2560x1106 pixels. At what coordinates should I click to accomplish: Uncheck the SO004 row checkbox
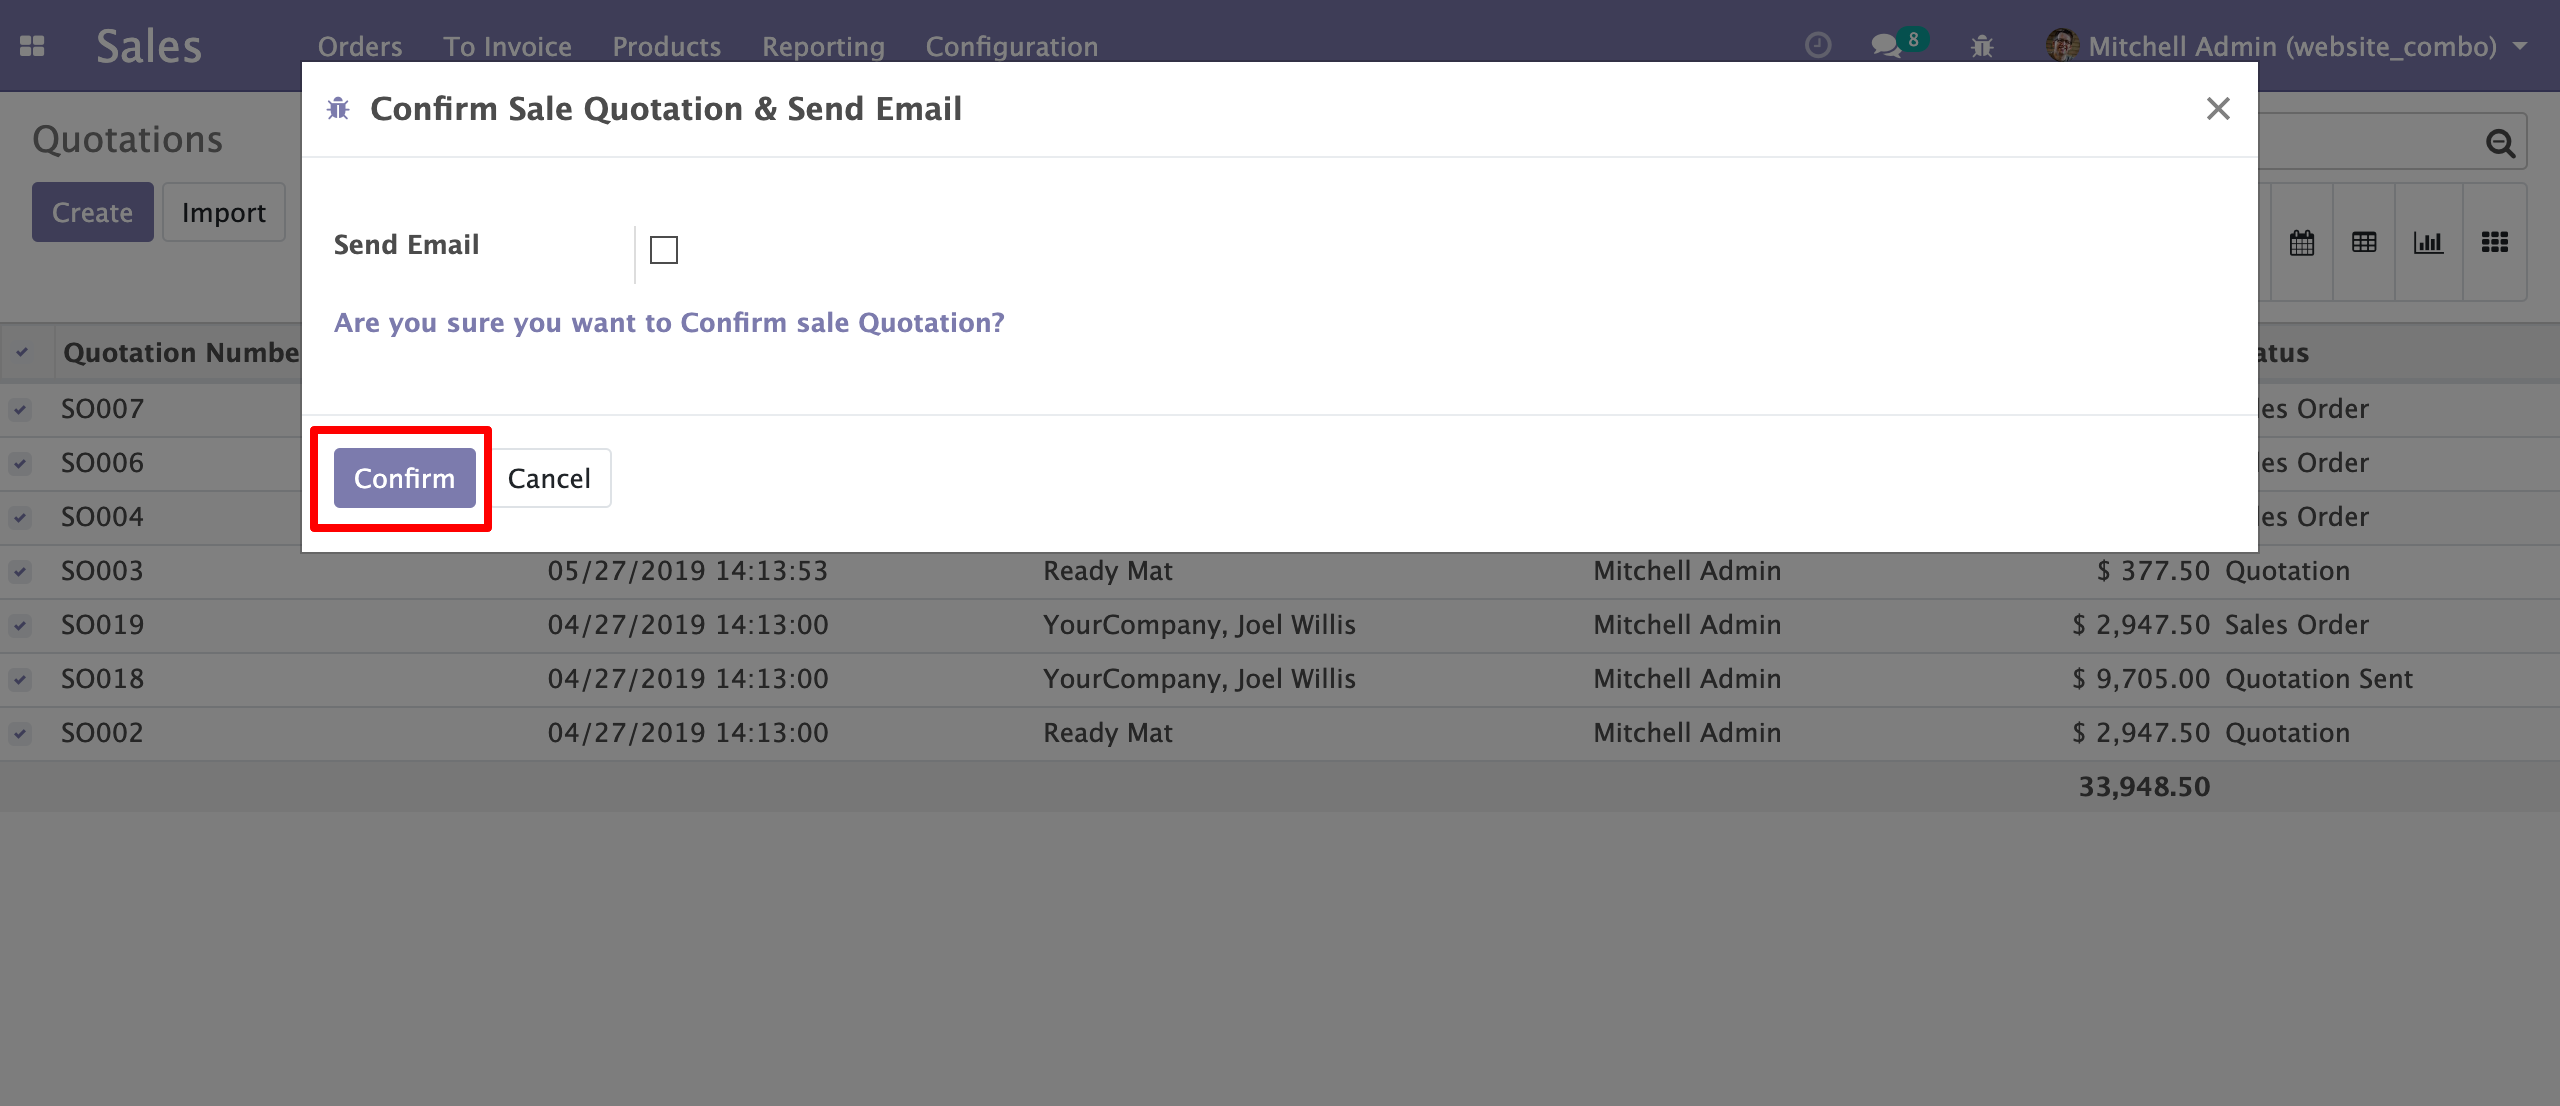pos(20,517)
